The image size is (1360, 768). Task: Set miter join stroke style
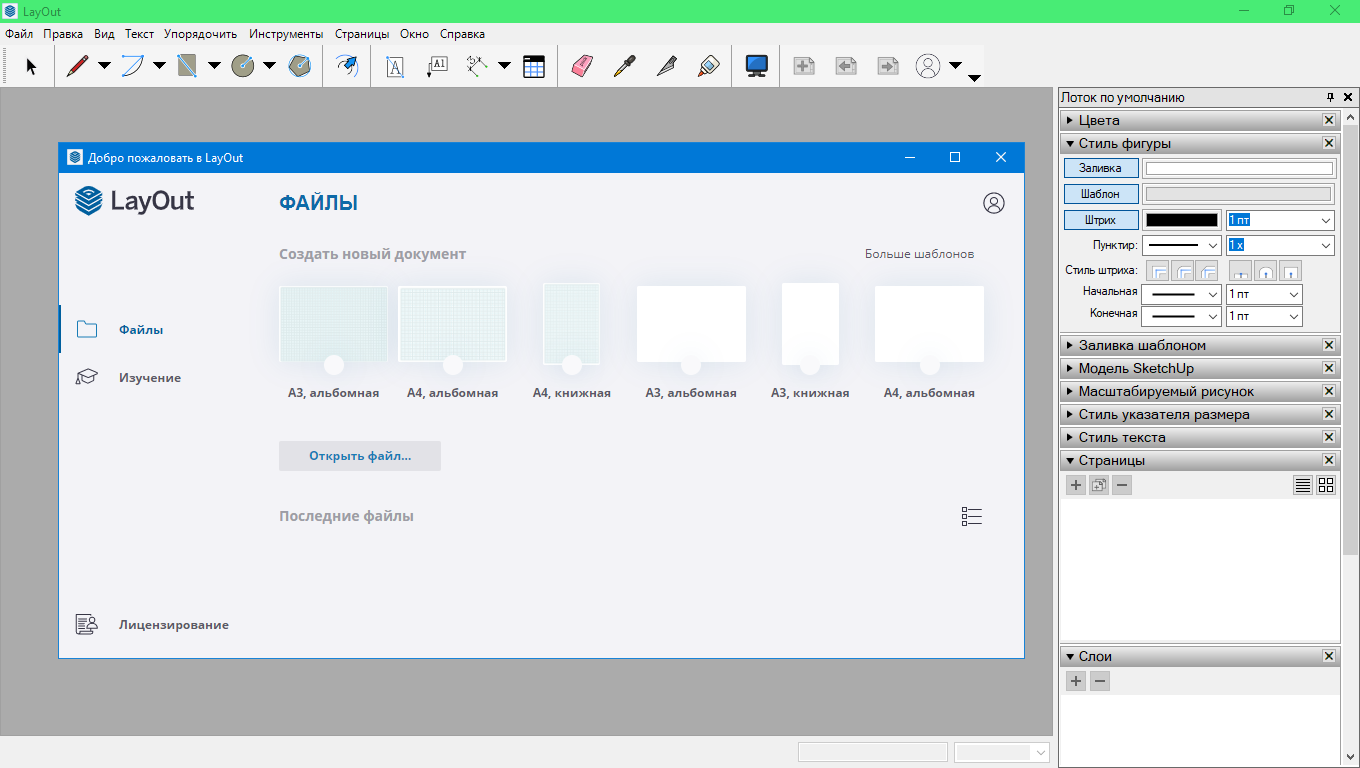tap(1159, 270)
